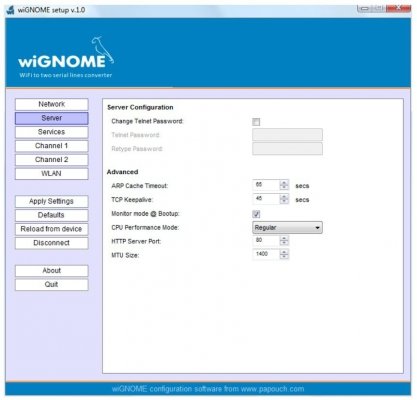The height and width of the screenshot is (400, 417).
Task: Click the CPU Performance Mode label
Action: coord(145,228)
